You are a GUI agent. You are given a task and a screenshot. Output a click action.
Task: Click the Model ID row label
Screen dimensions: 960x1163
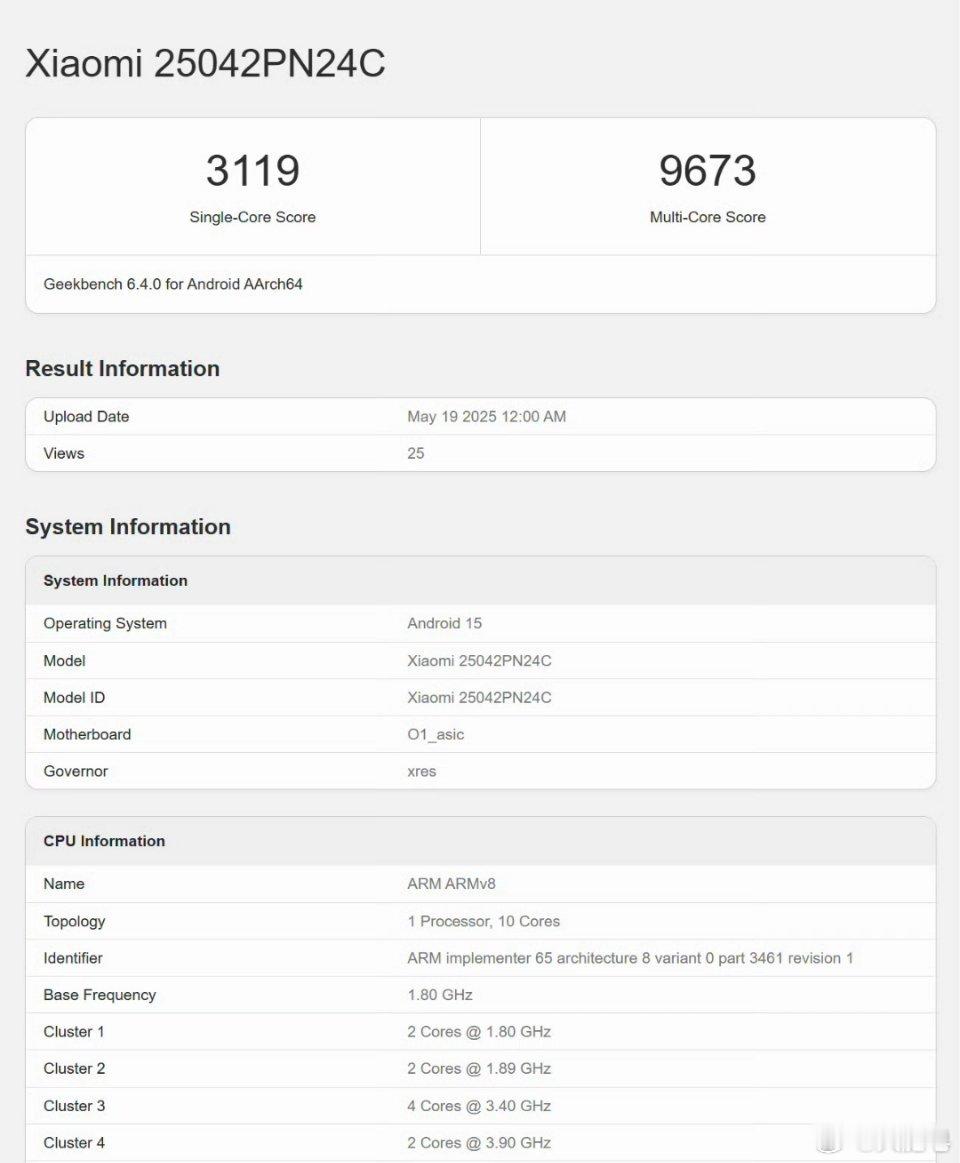[x=74, y=698]
